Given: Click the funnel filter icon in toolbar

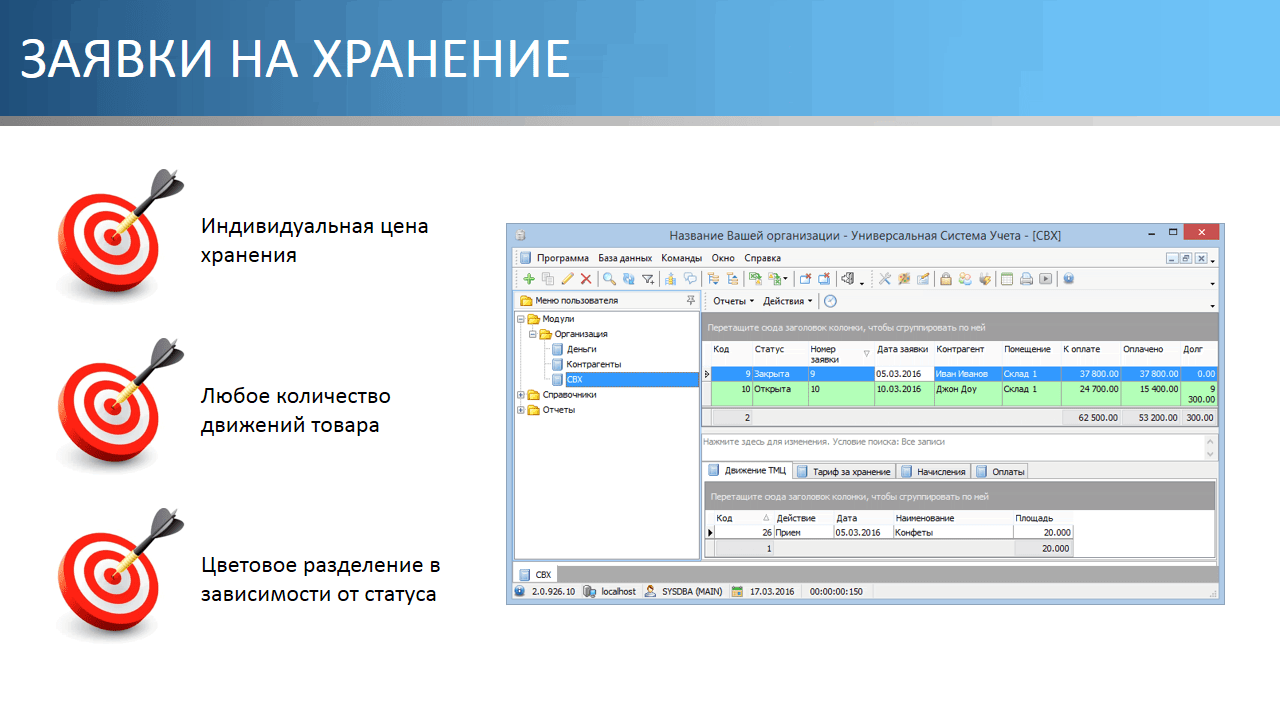Looking at the screenshot, I should click(647, 279).
